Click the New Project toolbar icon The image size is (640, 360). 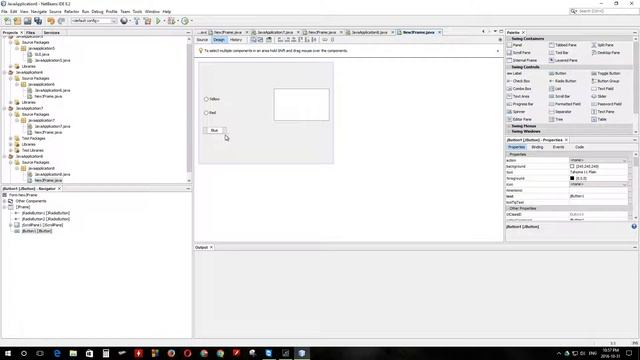point(17,21)
